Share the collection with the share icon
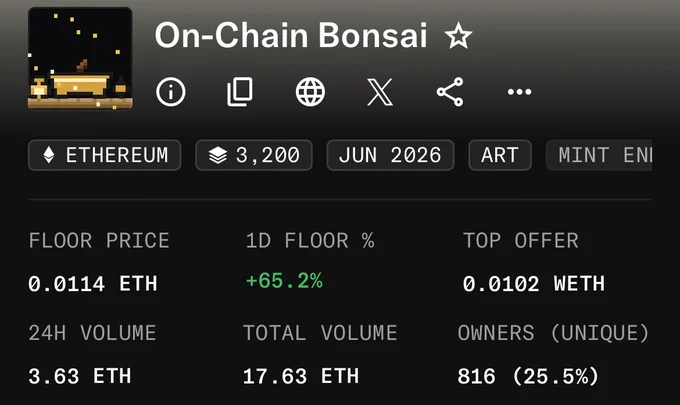Screen dimensions: 680x405 pyautogui.click(x=450, y=91)
